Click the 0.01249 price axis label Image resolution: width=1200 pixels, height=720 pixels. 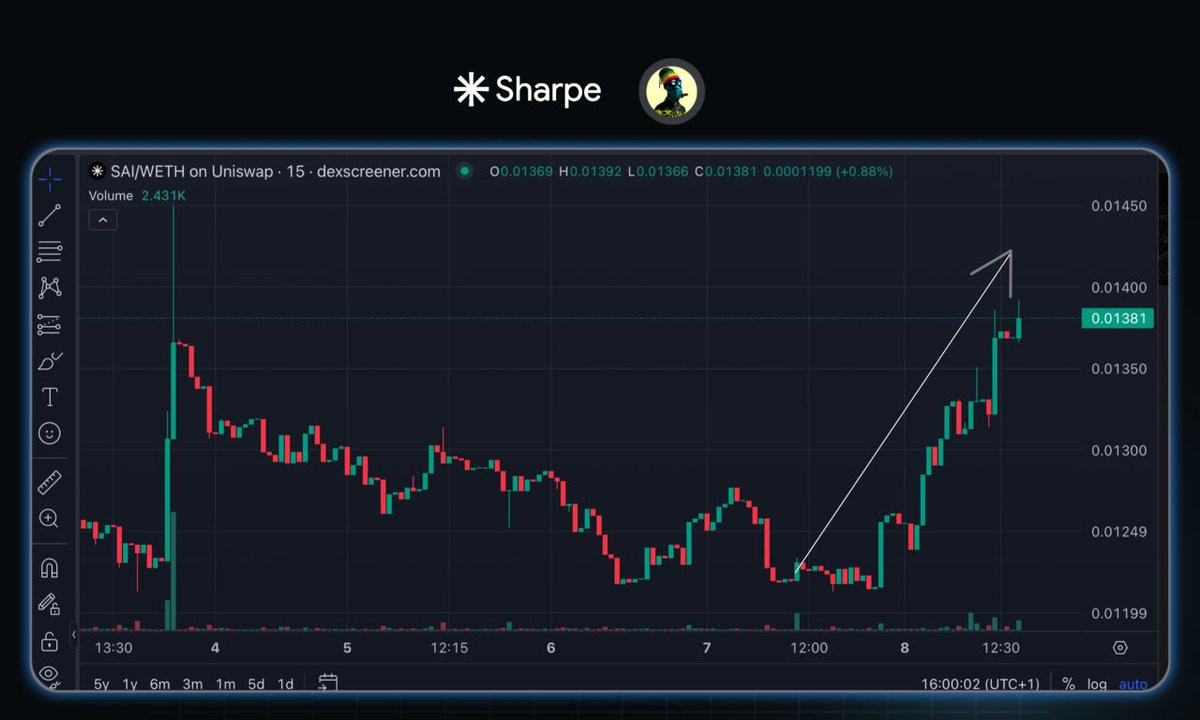[1117, 532]
